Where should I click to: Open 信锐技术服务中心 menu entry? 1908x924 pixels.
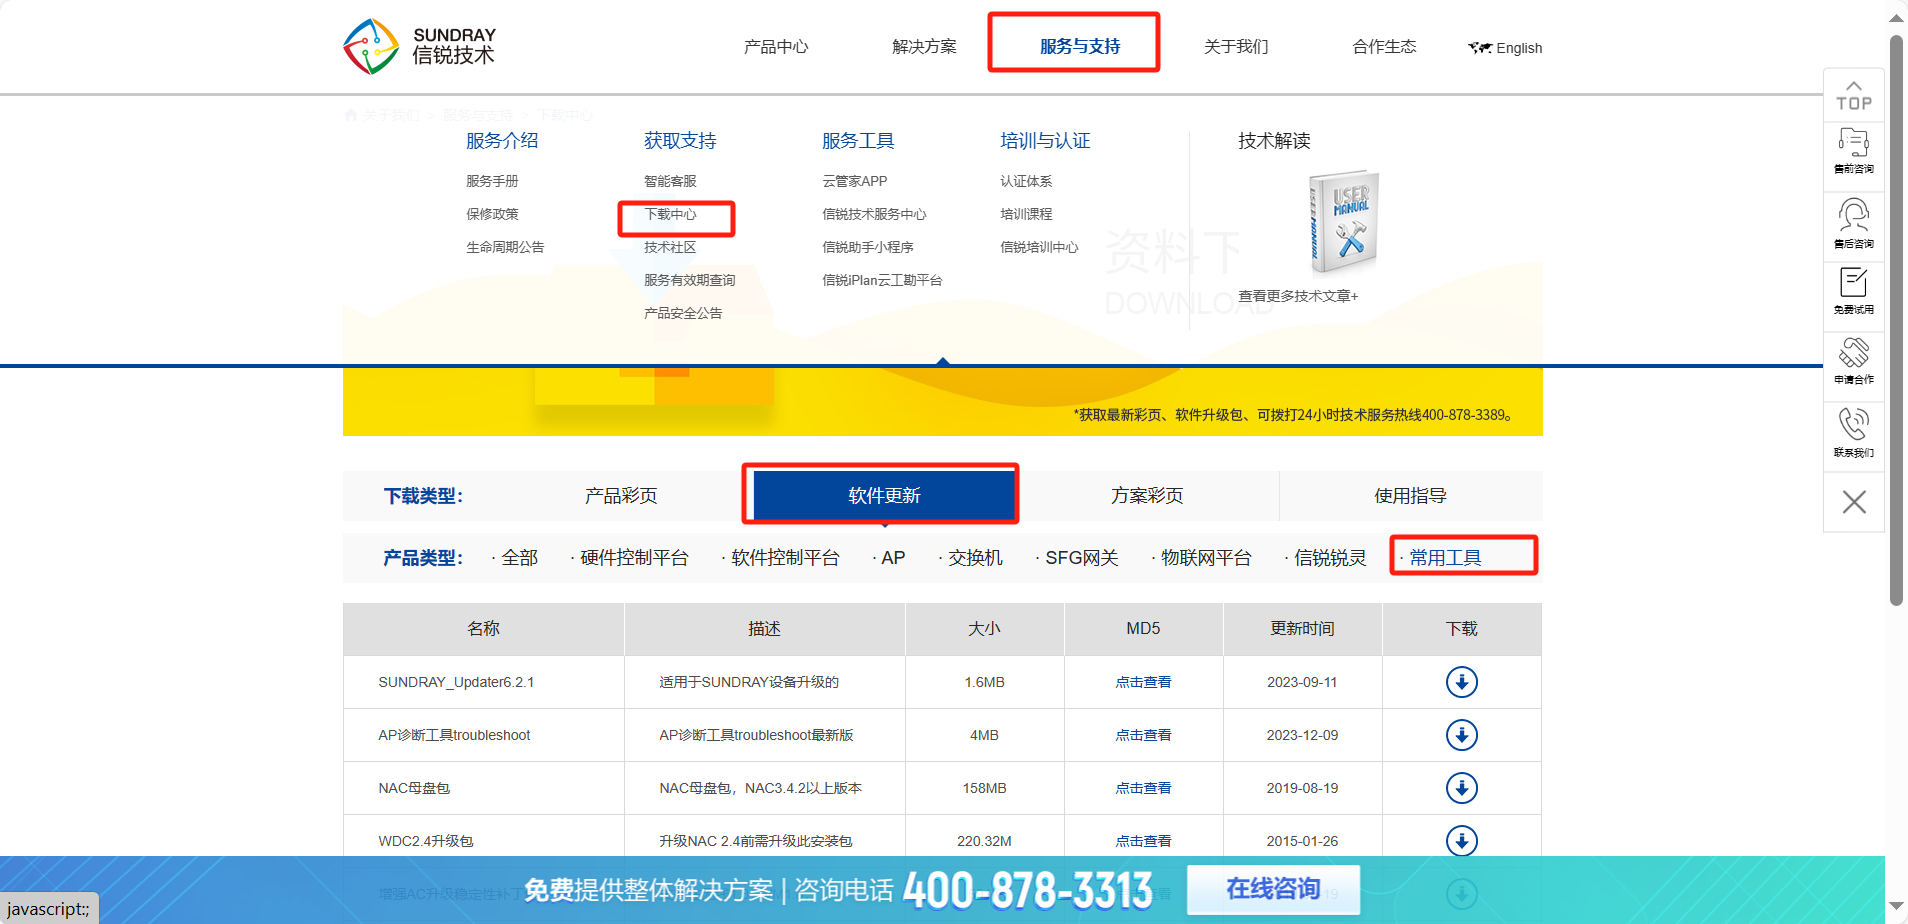click(x=874, y=214)
